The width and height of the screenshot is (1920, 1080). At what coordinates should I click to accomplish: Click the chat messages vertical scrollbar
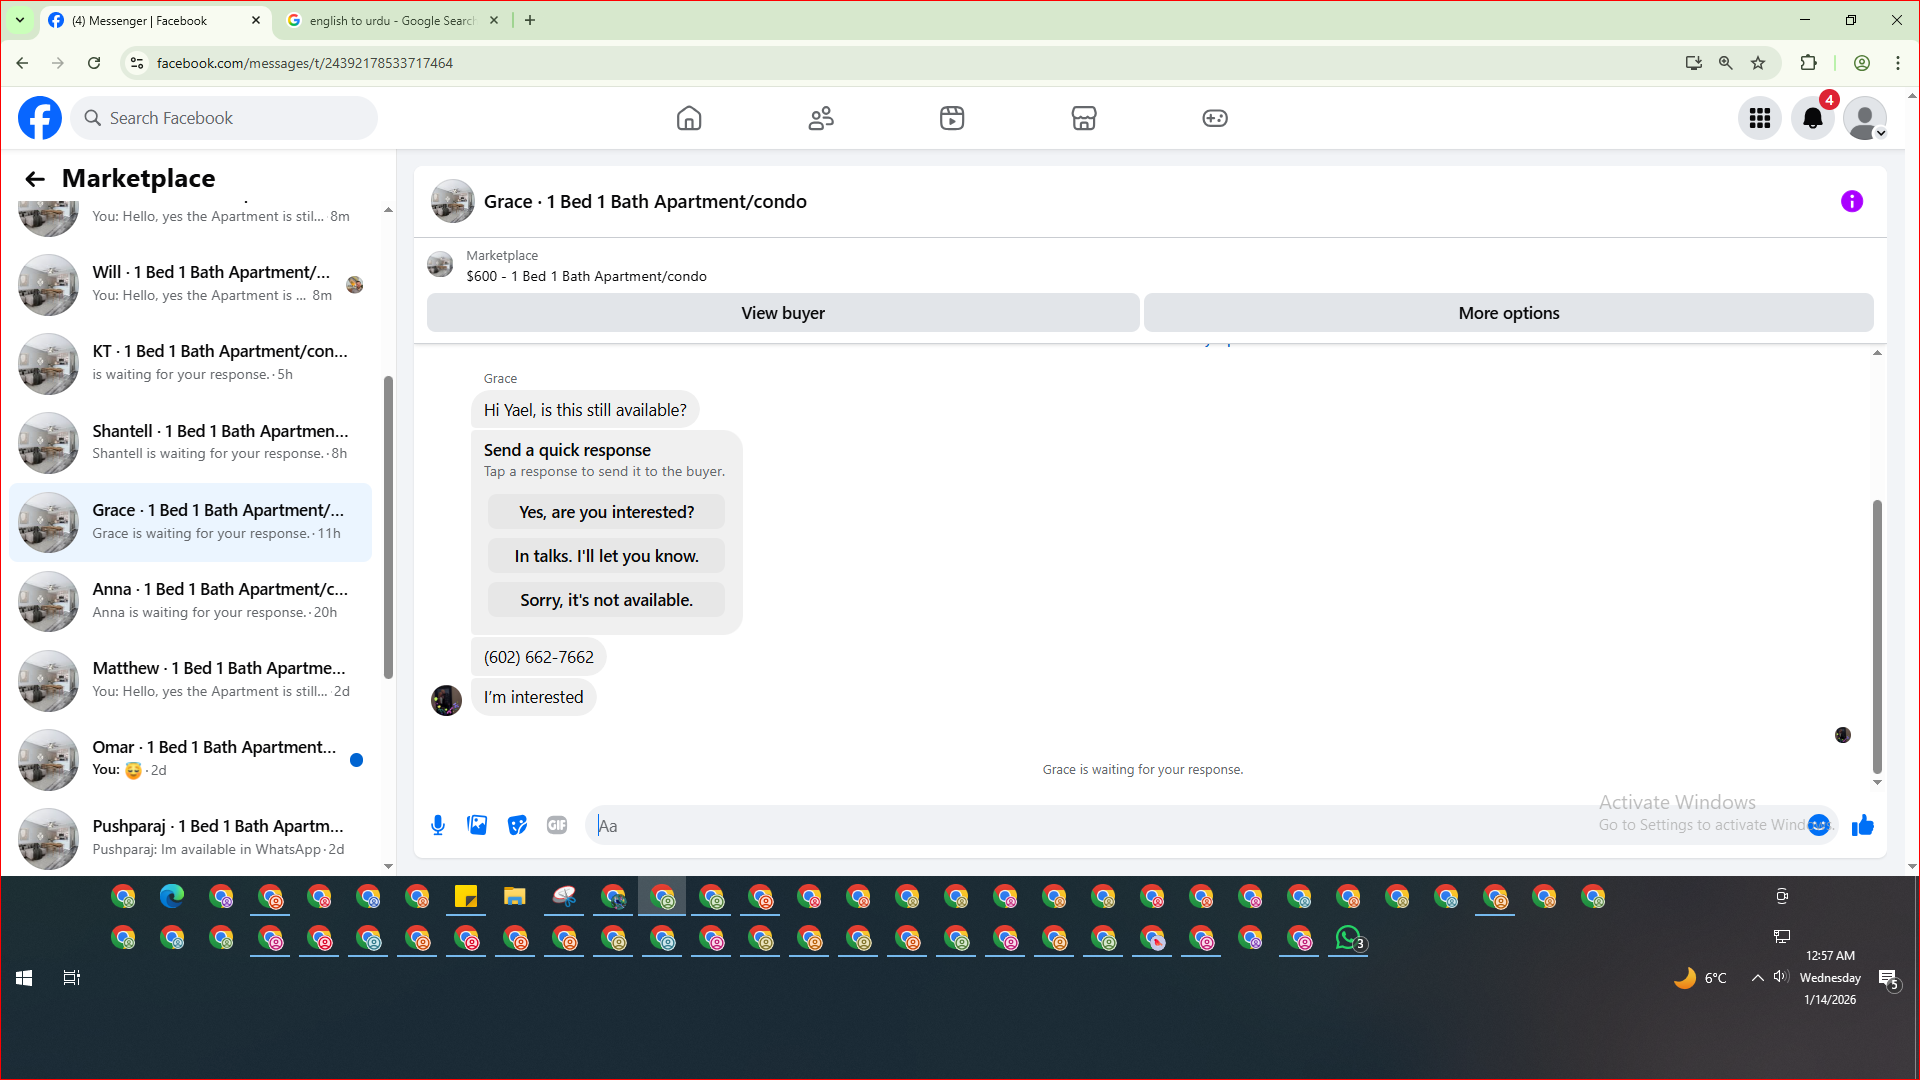(1877, 636)
